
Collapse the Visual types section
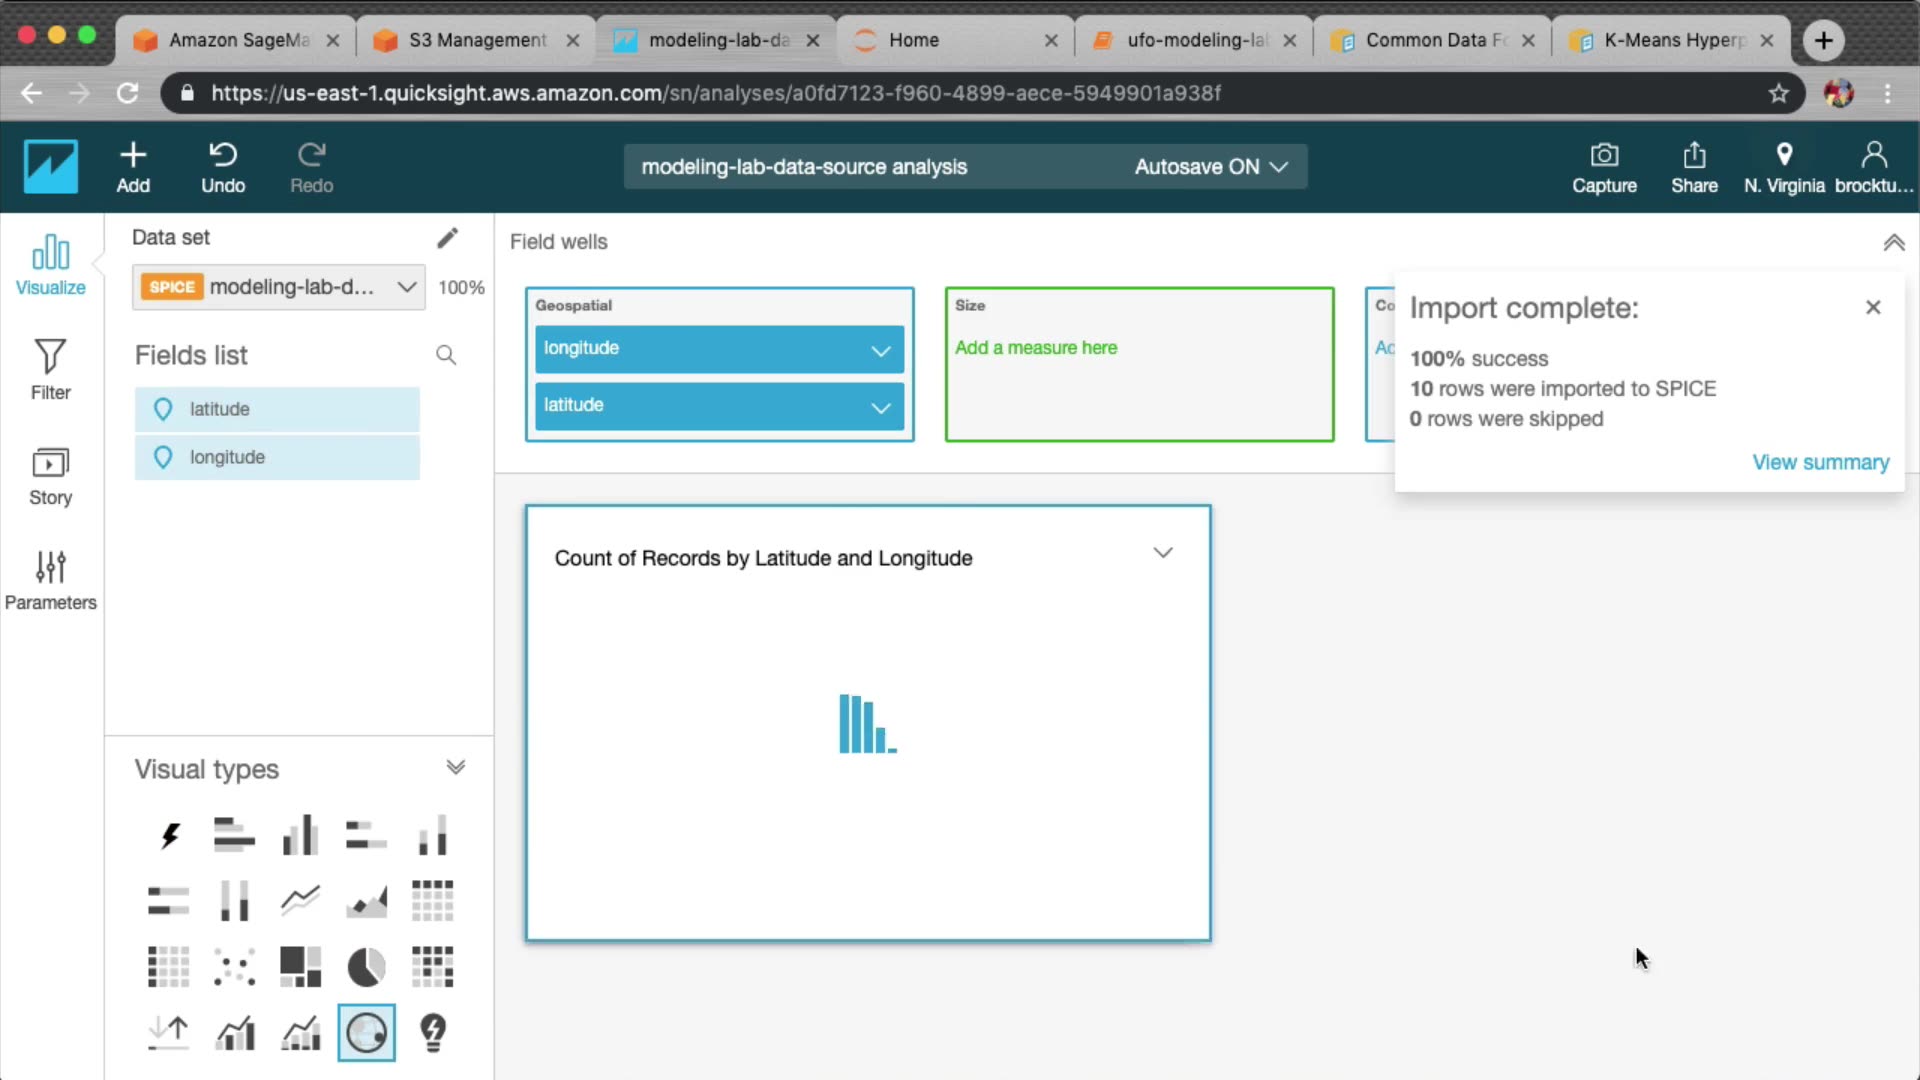pos(455,768)
